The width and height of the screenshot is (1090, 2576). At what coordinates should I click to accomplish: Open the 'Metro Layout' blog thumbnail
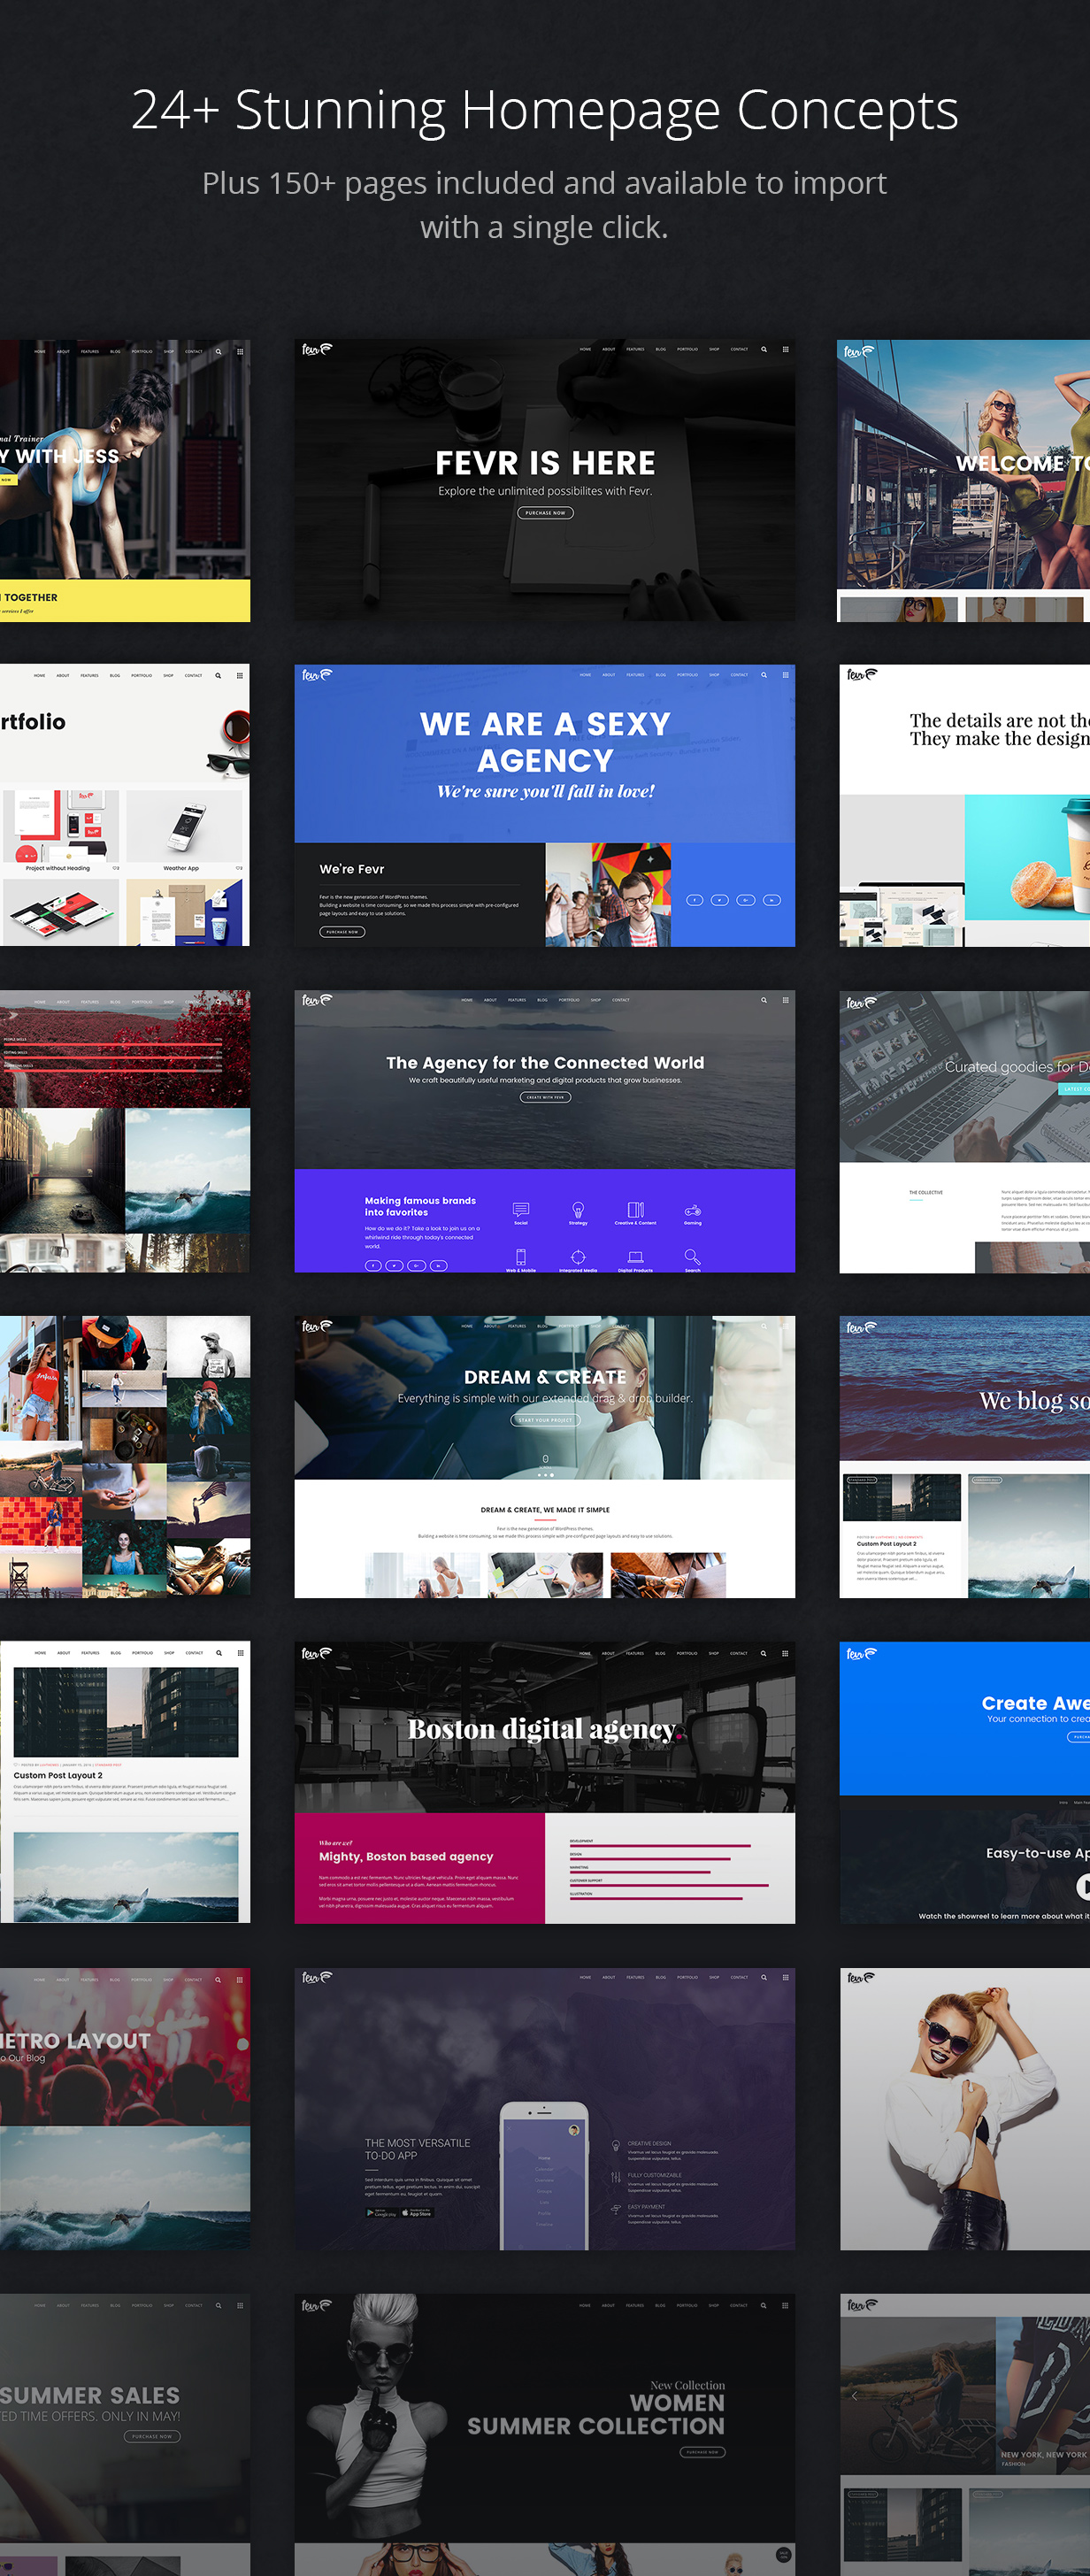click(x=125, y=2109)
